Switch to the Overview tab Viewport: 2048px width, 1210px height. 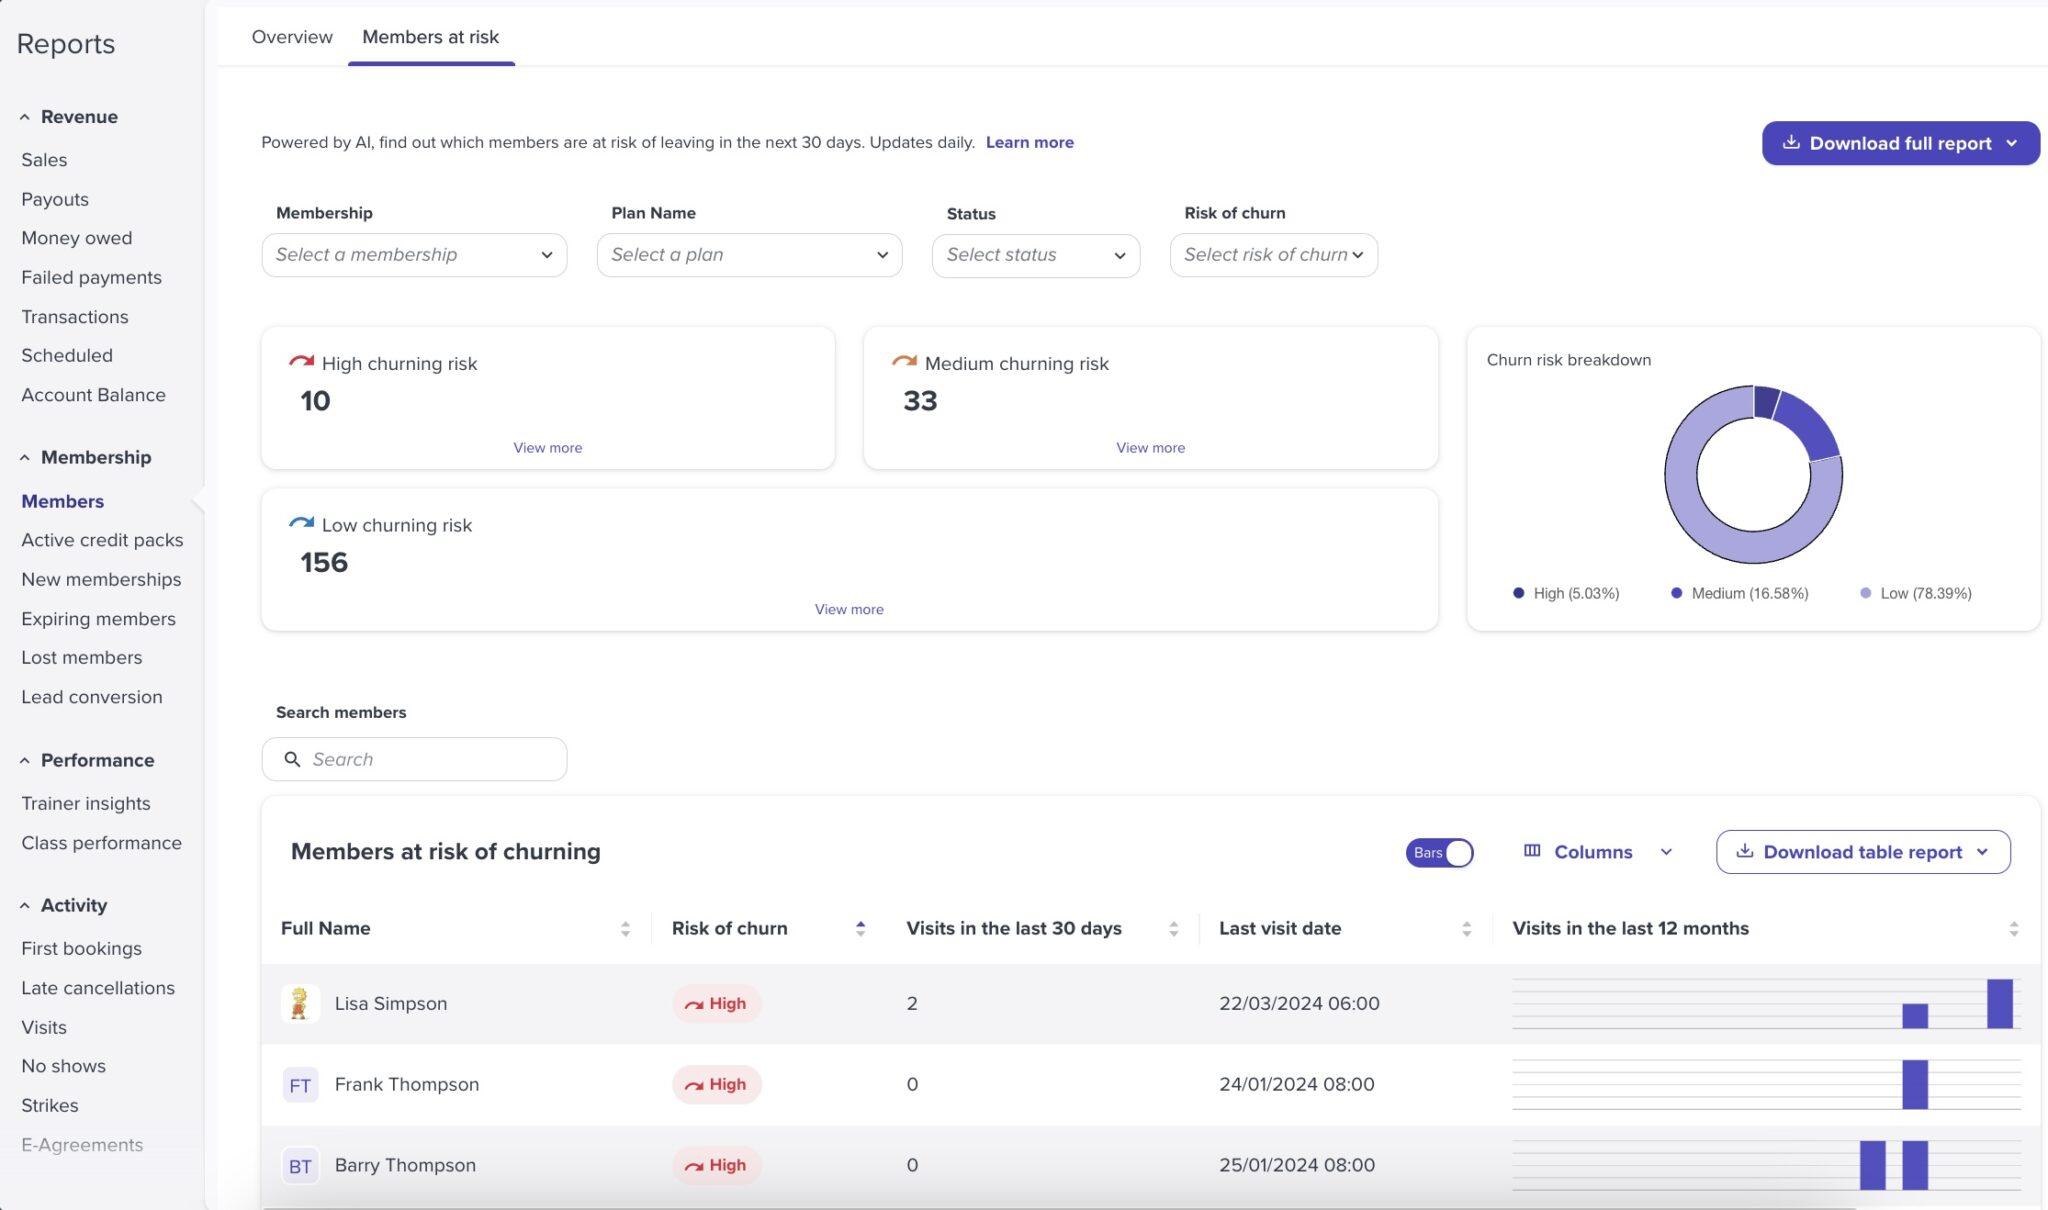coord(292,37)
